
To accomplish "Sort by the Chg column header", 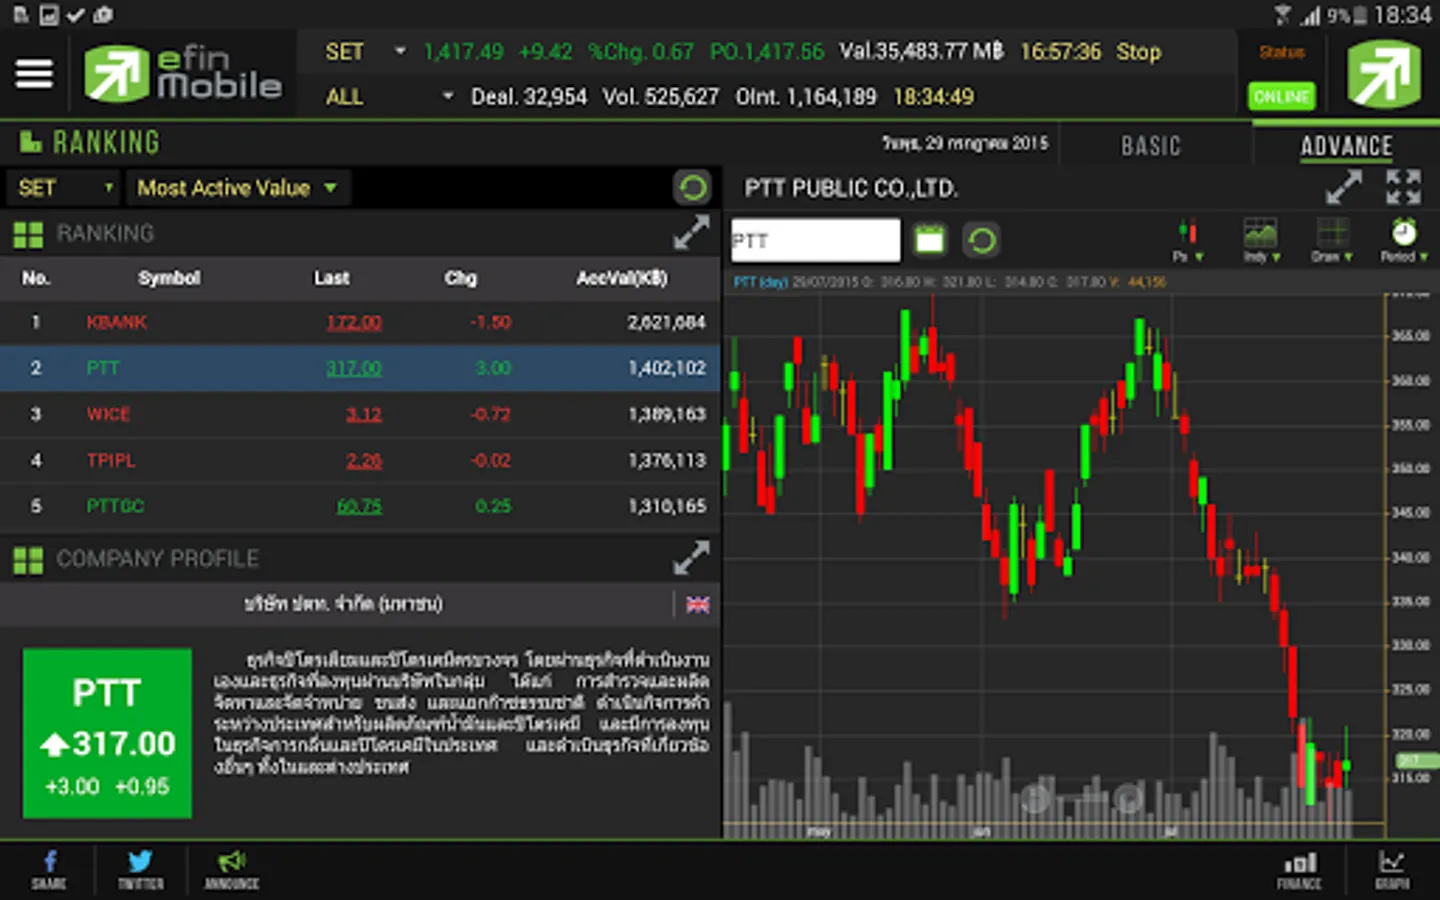I will tap(461, 278).
